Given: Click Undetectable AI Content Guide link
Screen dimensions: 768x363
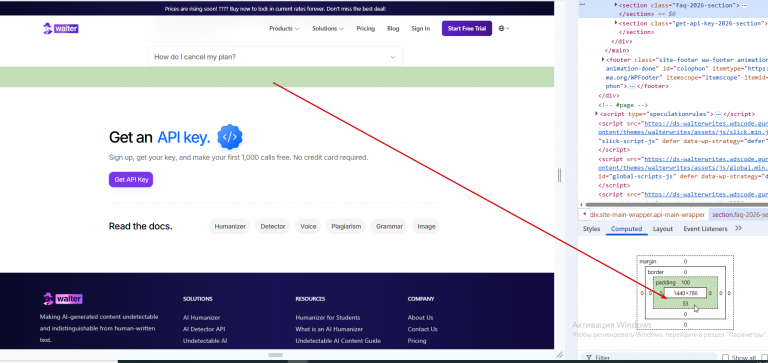Looking at the screenshot, I should [x=338, y=341].
